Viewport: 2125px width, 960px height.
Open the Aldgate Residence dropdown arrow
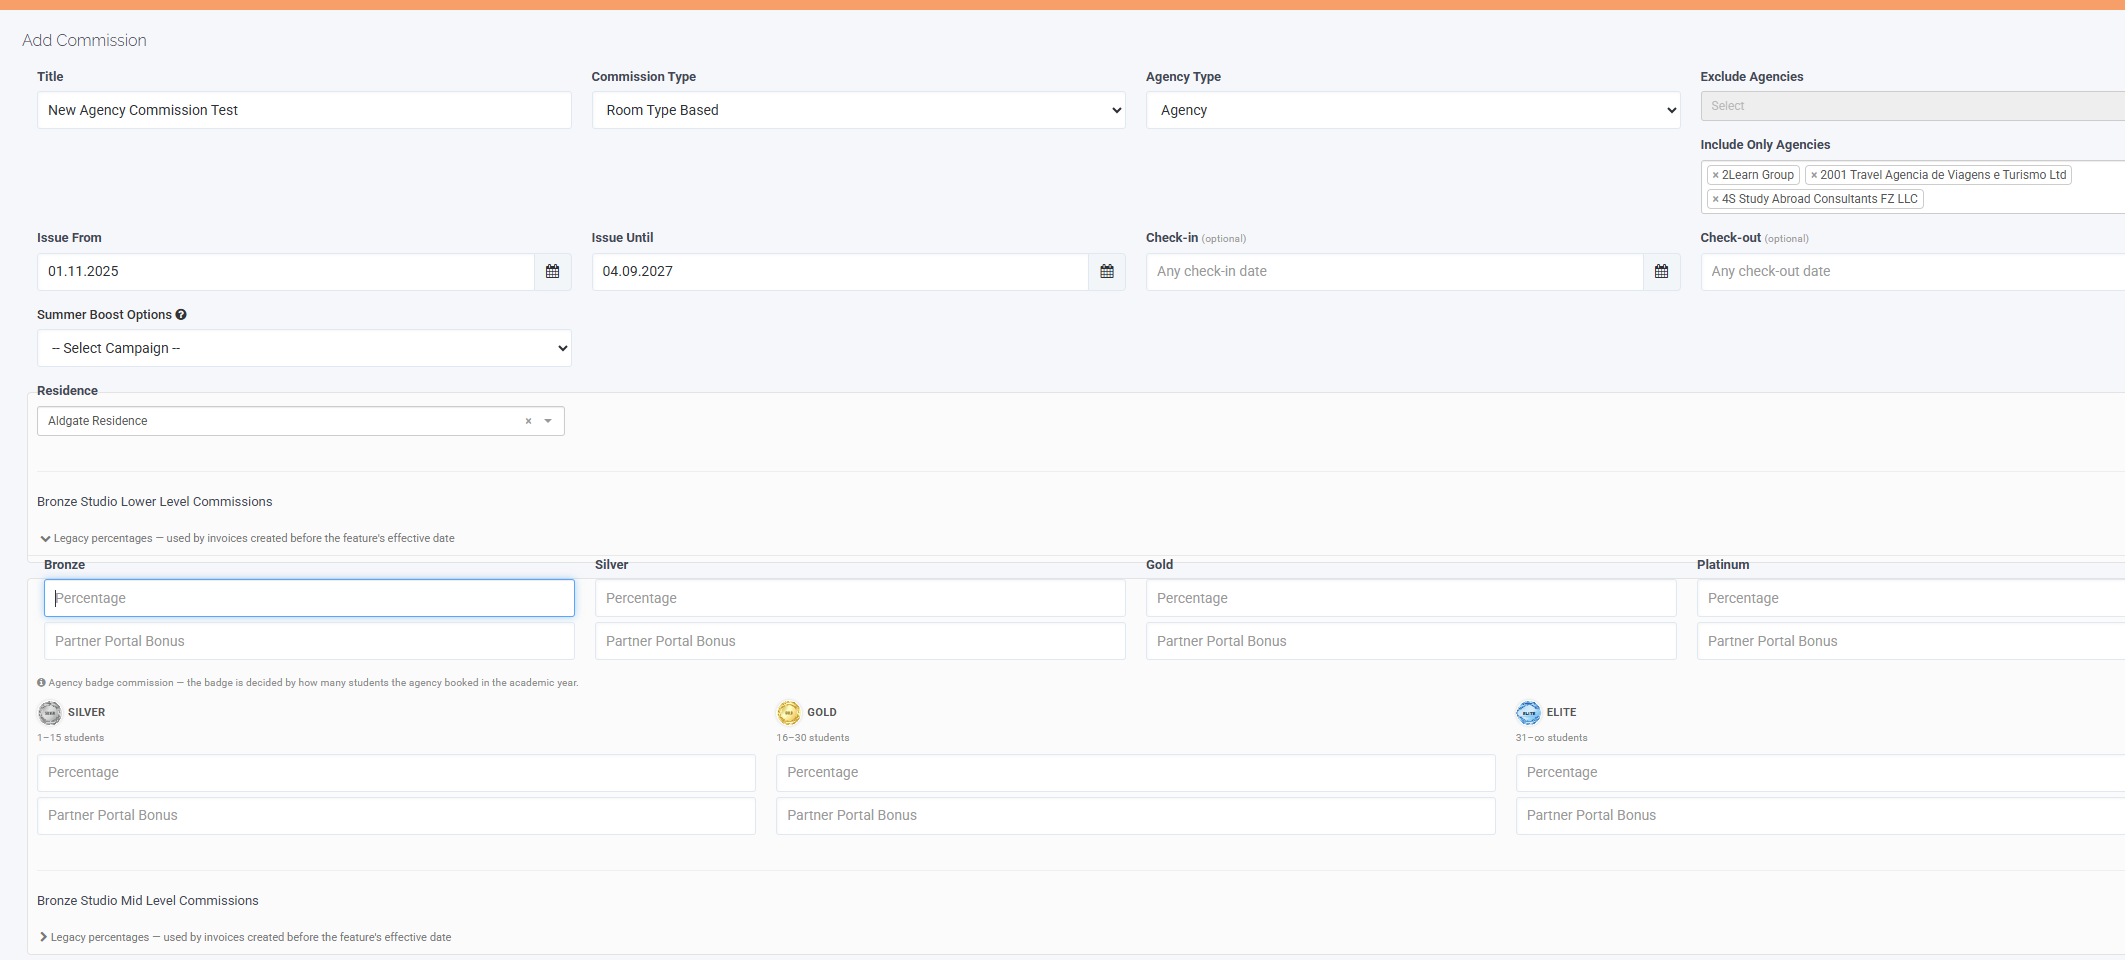(x=548, y=421)
